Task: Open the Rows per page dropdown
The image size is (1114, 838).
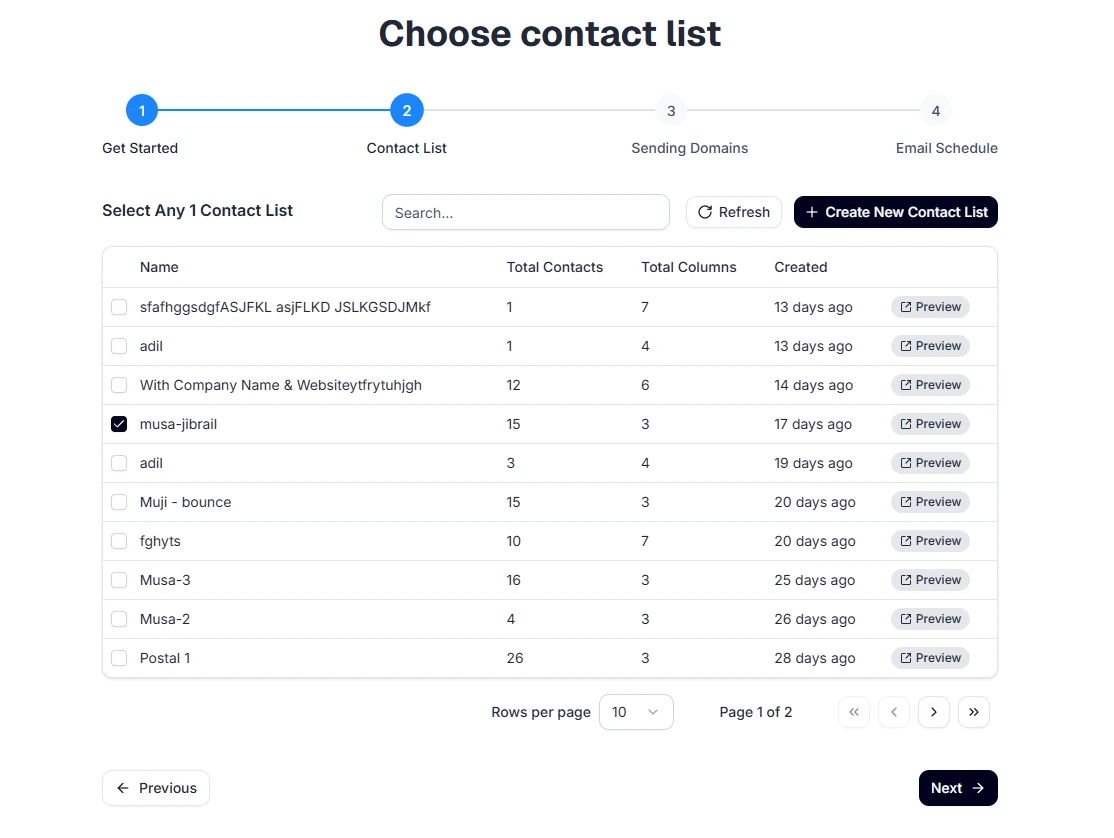Action: point(636,712)
